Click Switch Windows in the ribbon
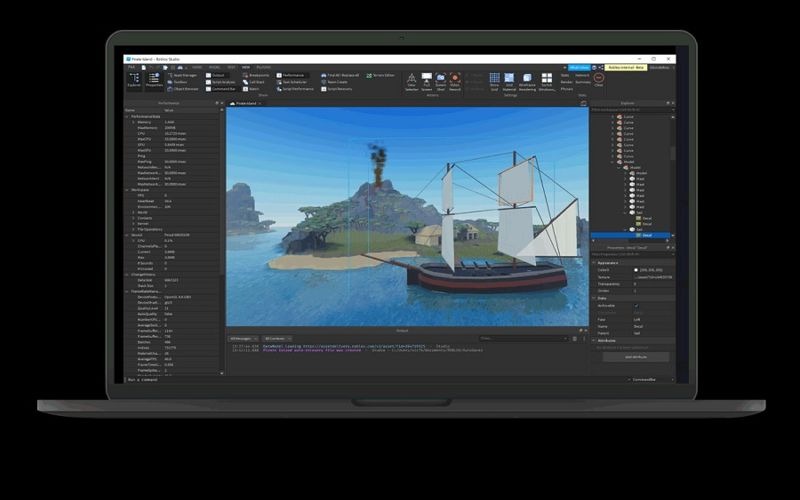 point(546,82)
